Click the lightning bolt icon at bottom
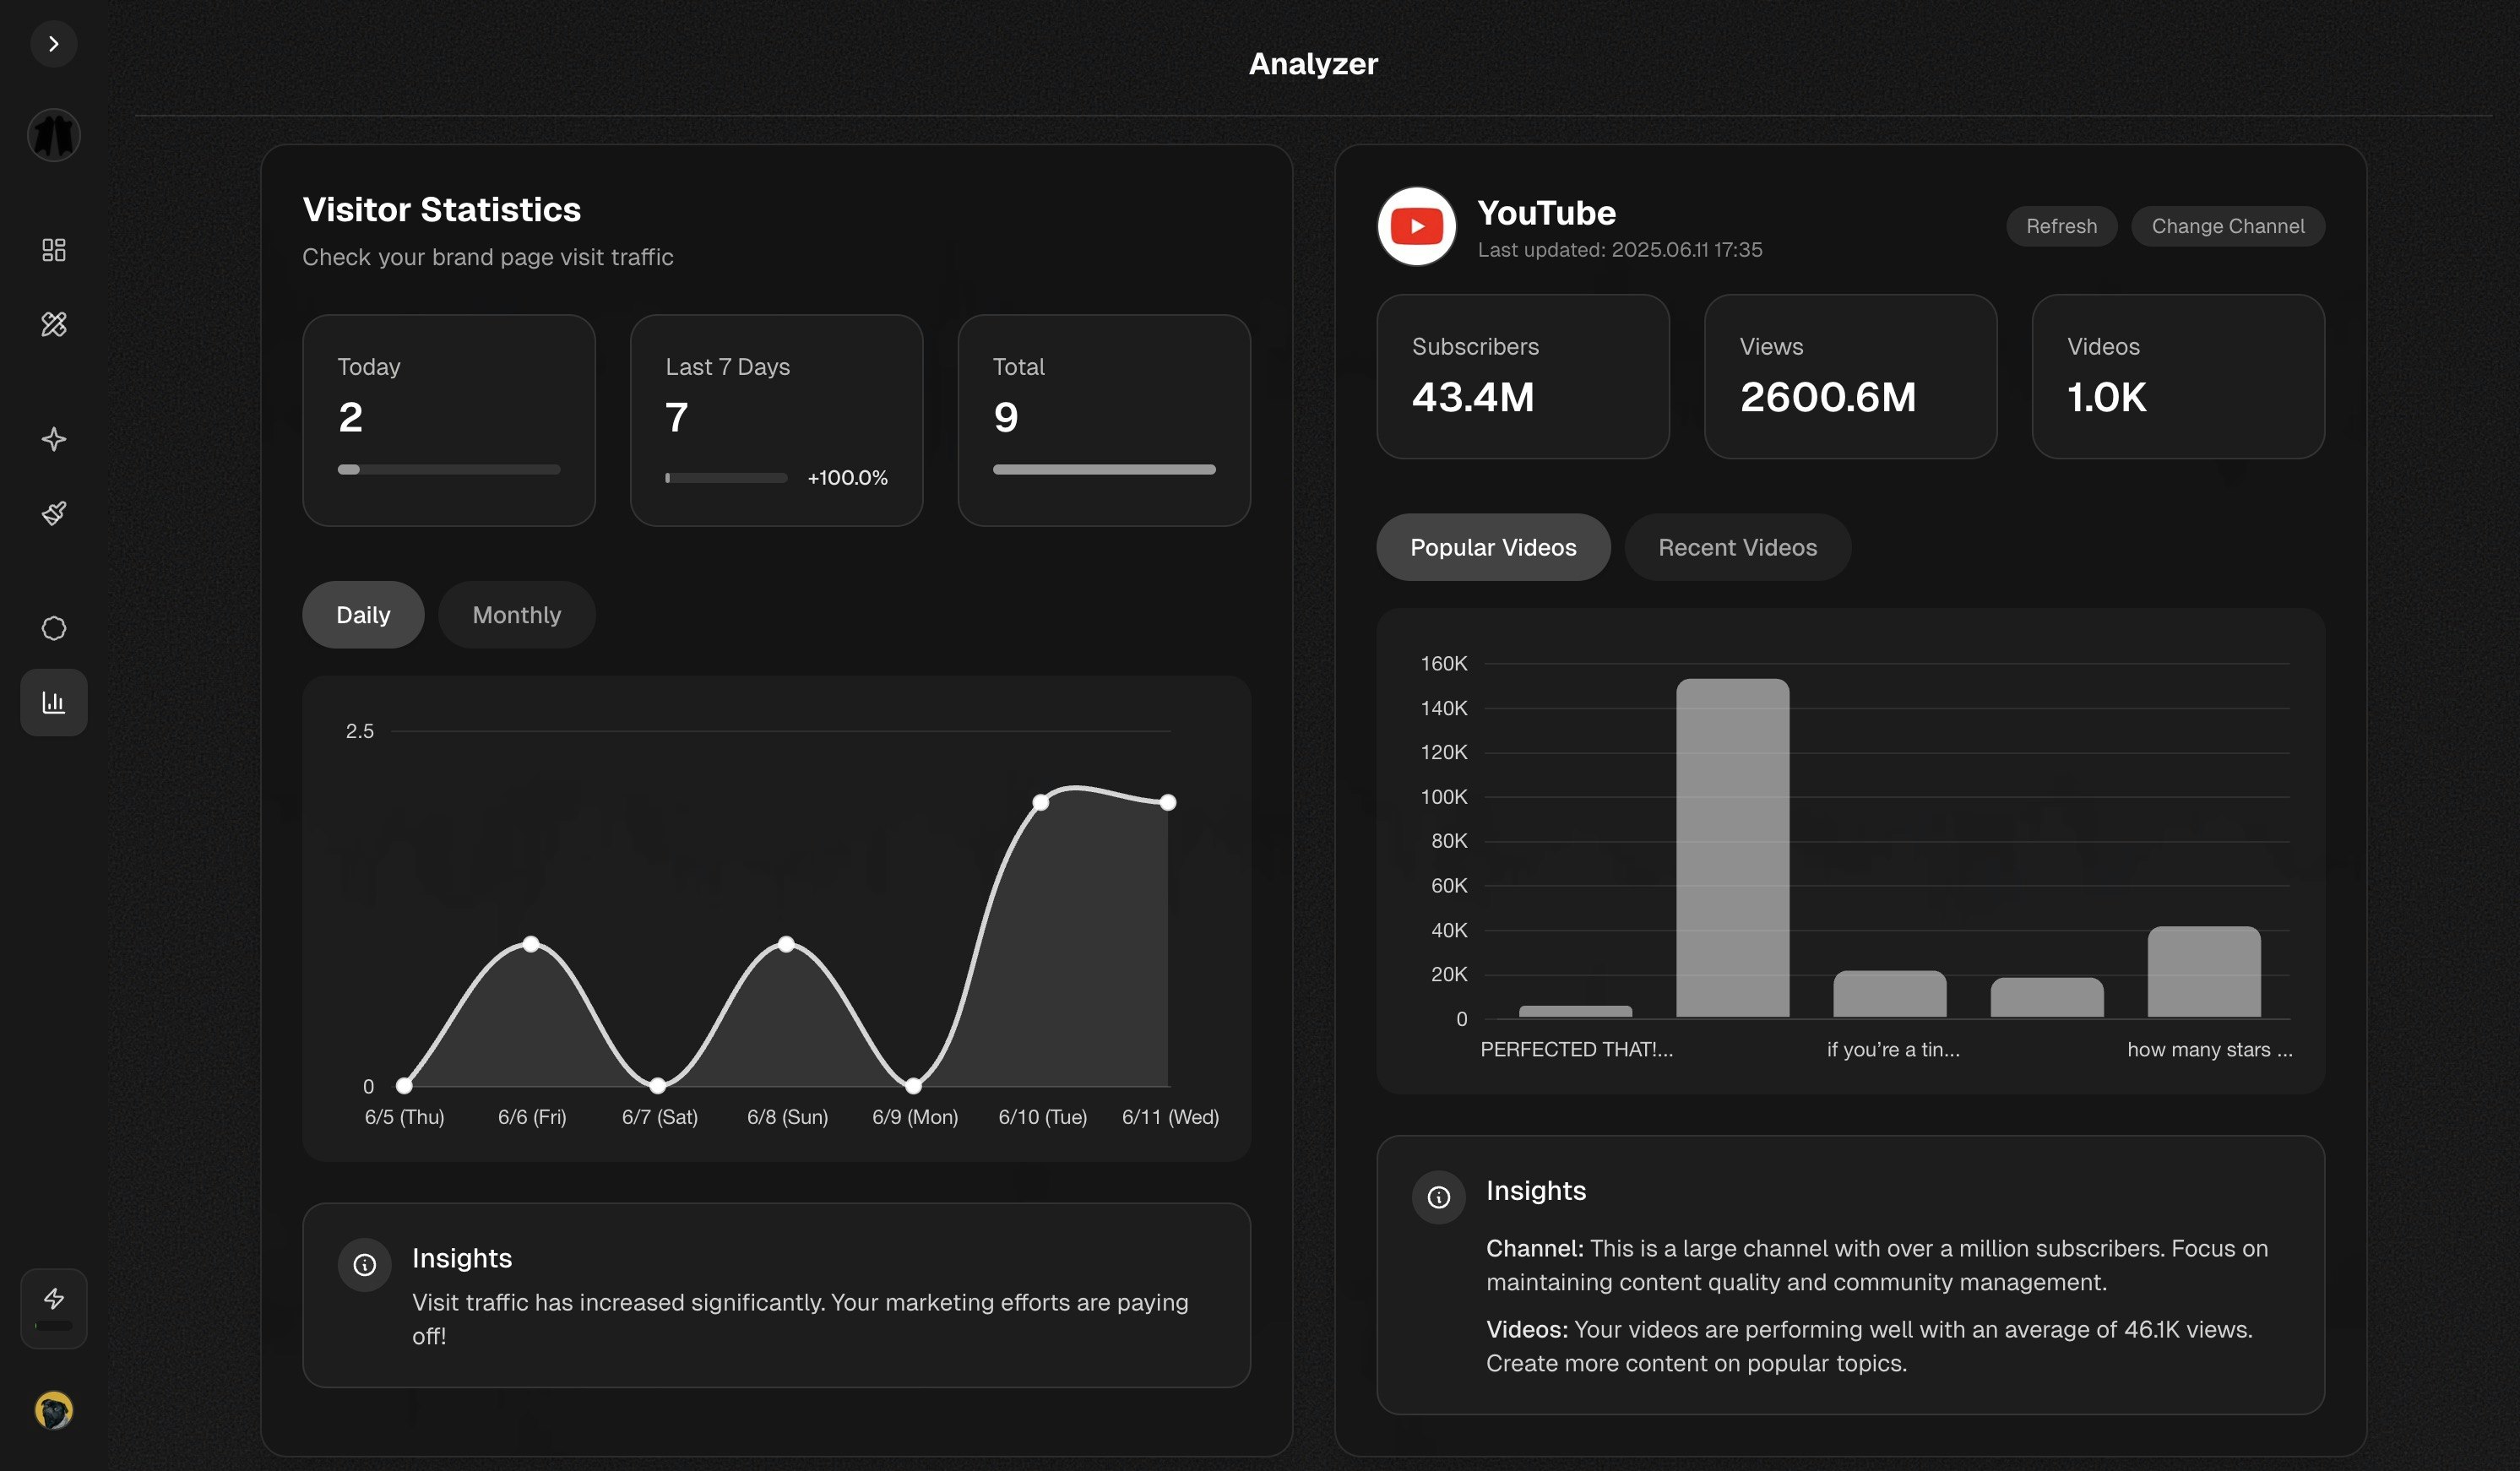Screen dimensions: 2520x1471 click(53, 1299)
